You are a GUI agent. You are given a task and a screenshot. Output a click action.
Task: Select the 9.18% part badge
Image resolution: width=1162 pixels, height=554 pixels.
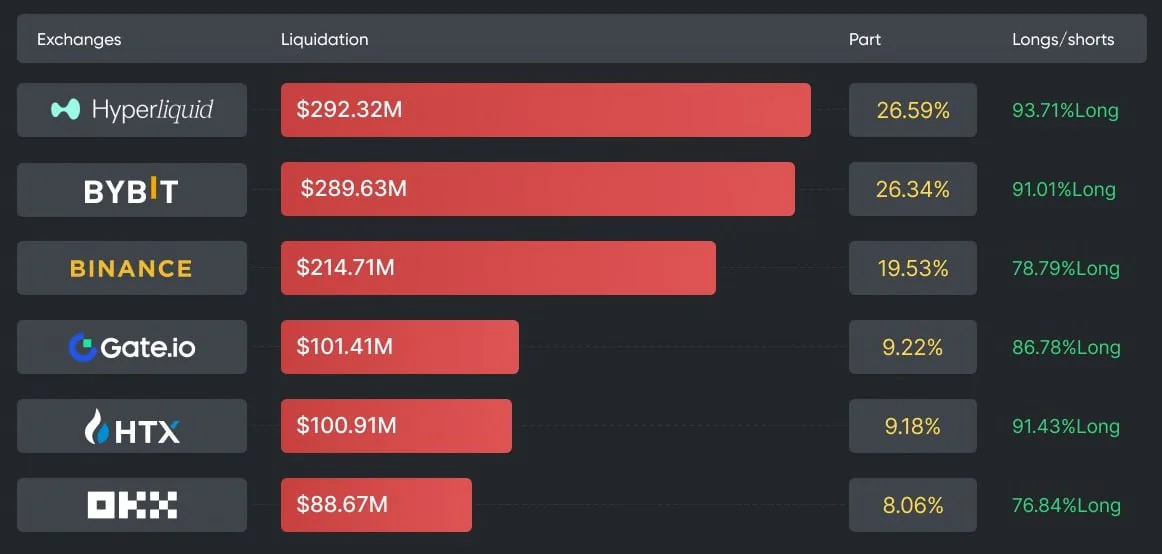coord(912,426)
